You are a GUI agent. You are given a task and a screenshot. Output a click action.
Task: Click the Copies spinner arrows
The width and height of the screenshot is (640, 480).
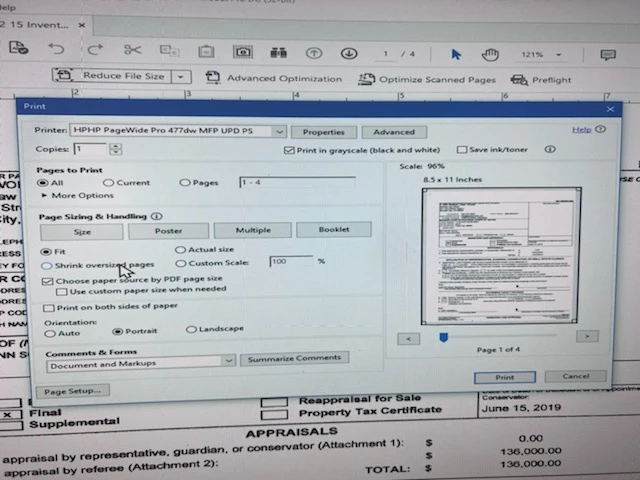(116, 149)
